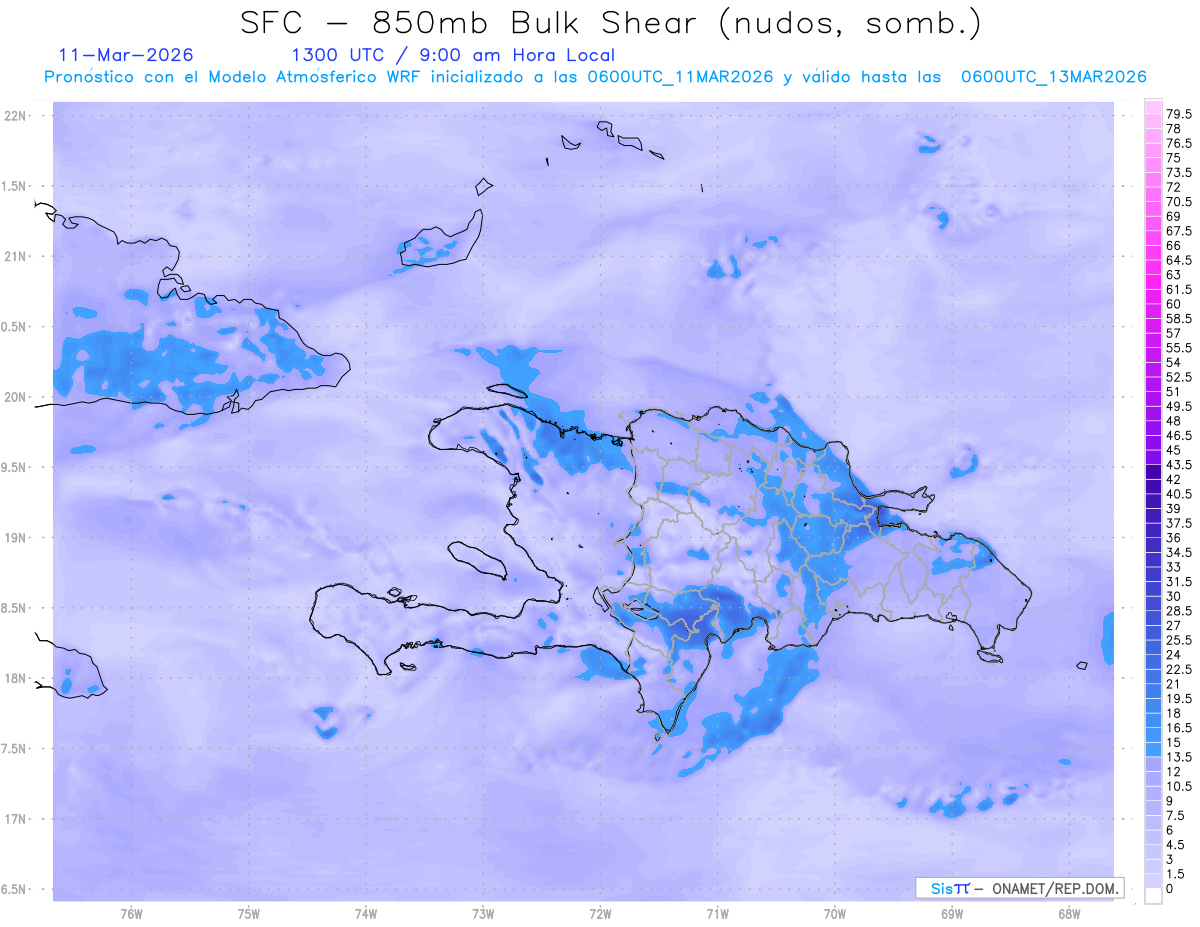Select the pale pink swatch above 79.5
Viewport: 1200px width, 927px height.
[1153, 107]
